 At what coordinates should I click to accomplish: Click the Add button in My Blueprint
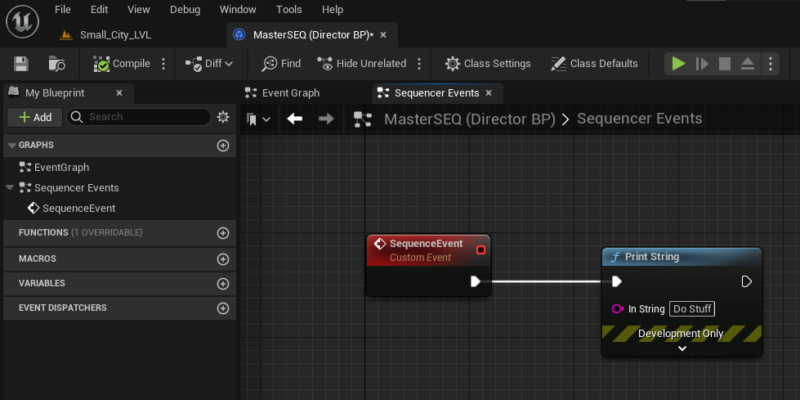(x=35, y=117)
